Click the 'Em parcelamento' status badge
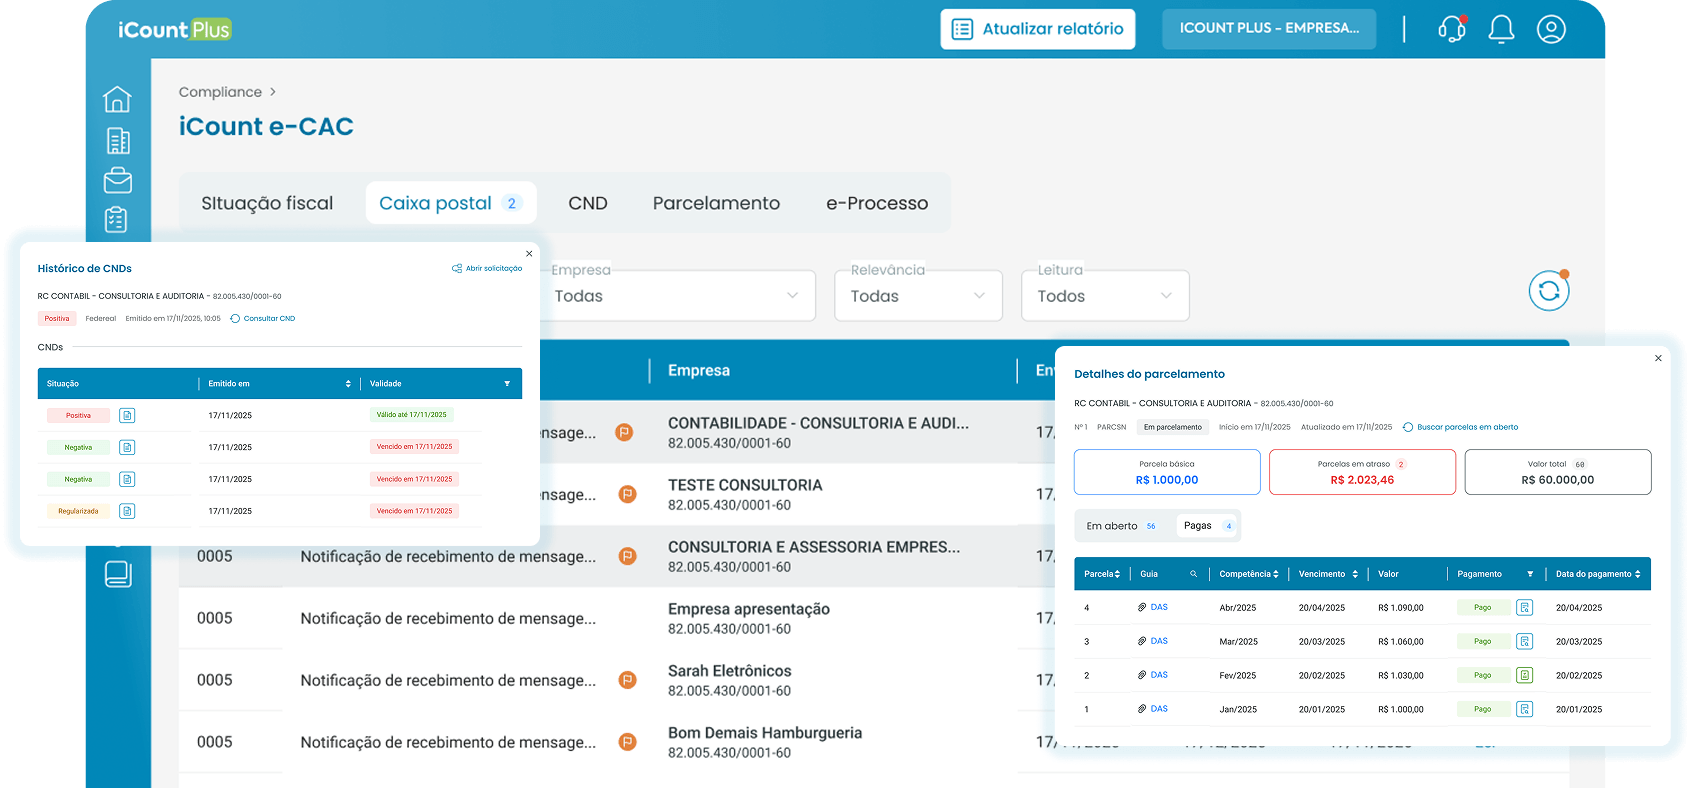 coord(1173,427)
